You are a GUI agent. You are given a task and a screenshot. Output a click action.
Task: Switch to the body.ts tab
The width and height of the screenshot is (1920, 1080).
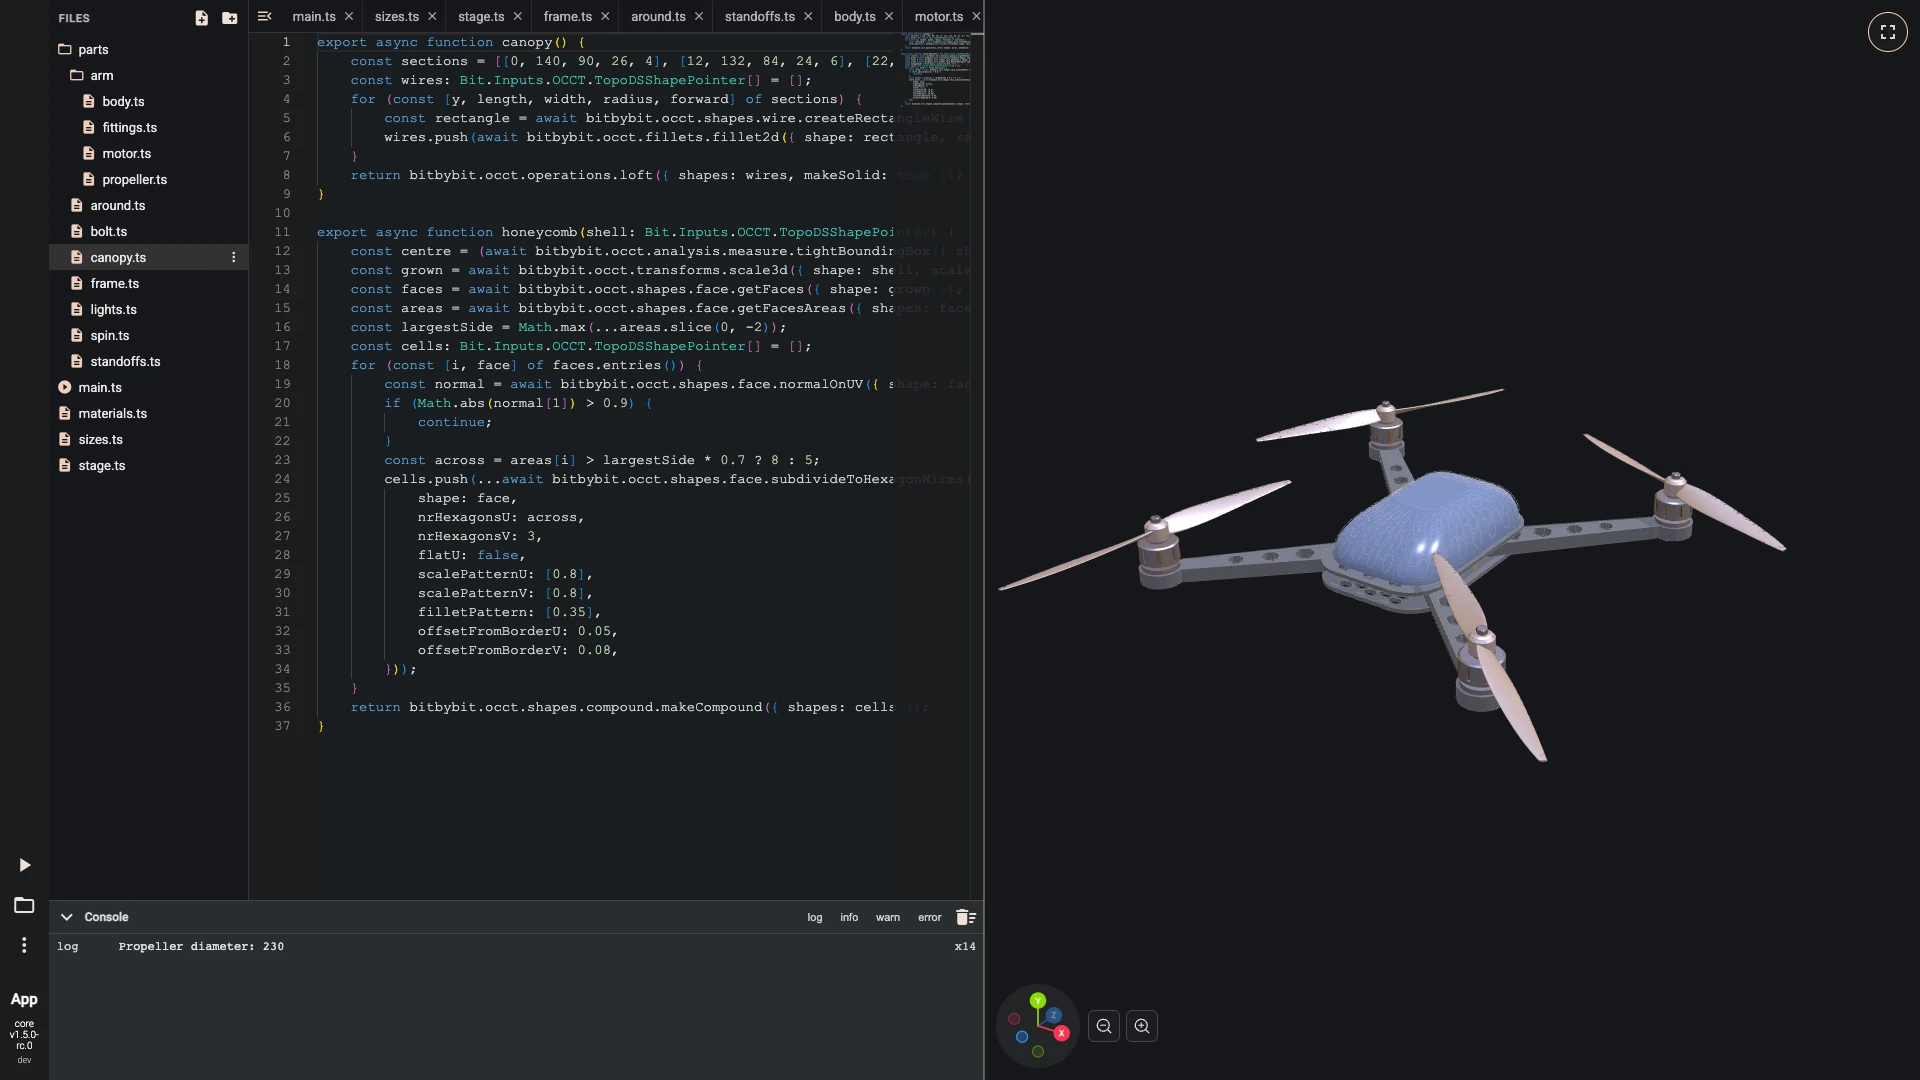click(x=854, y=16)
